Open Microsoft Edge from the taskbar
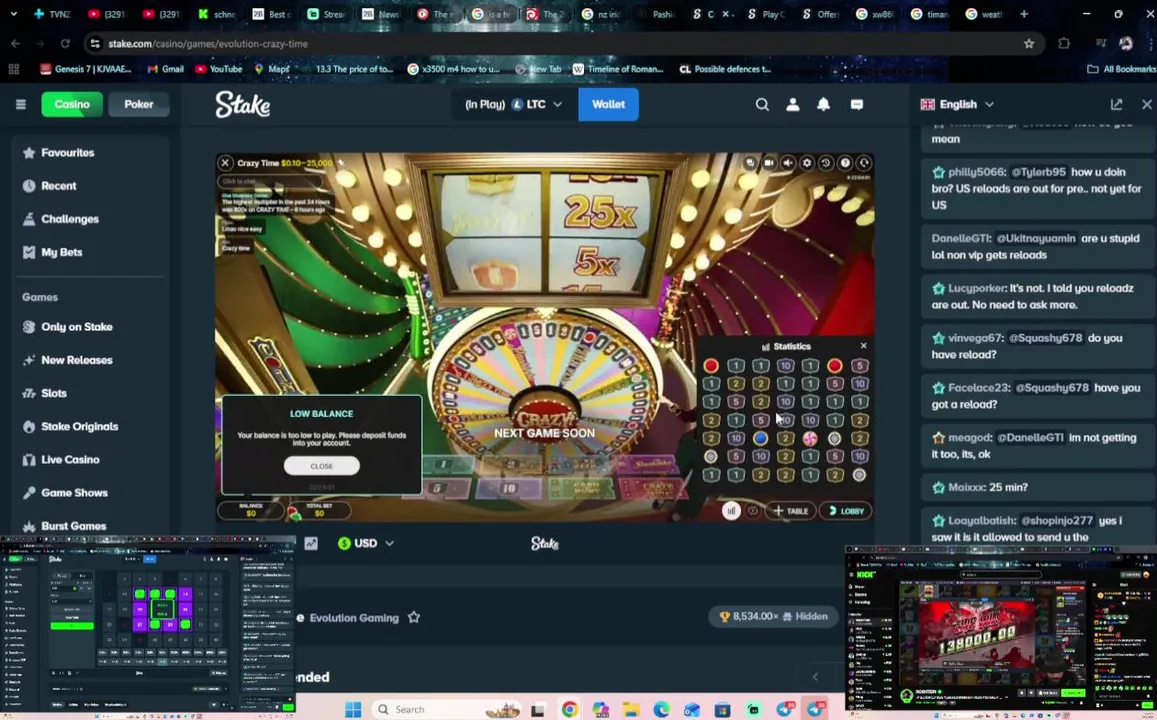1157x720 pixels. coord(661,710)
